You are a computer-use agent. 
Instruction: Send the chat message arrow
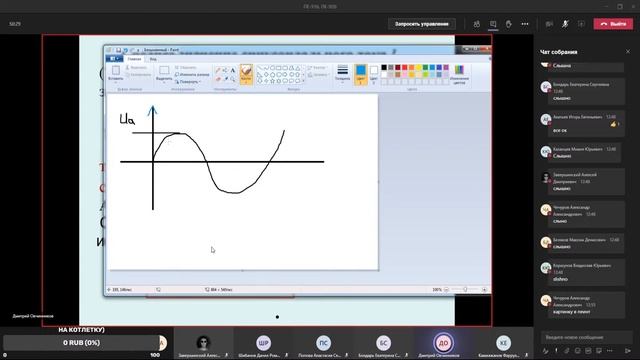(x=628, y=351)
